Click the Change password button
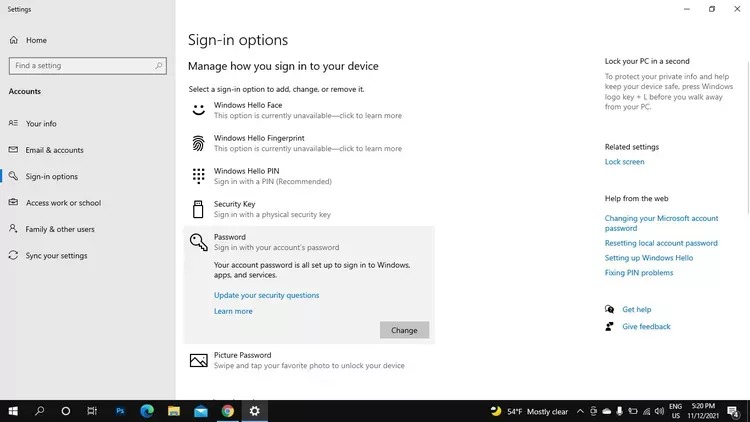 pyautogui.click(x=404, y=330)
